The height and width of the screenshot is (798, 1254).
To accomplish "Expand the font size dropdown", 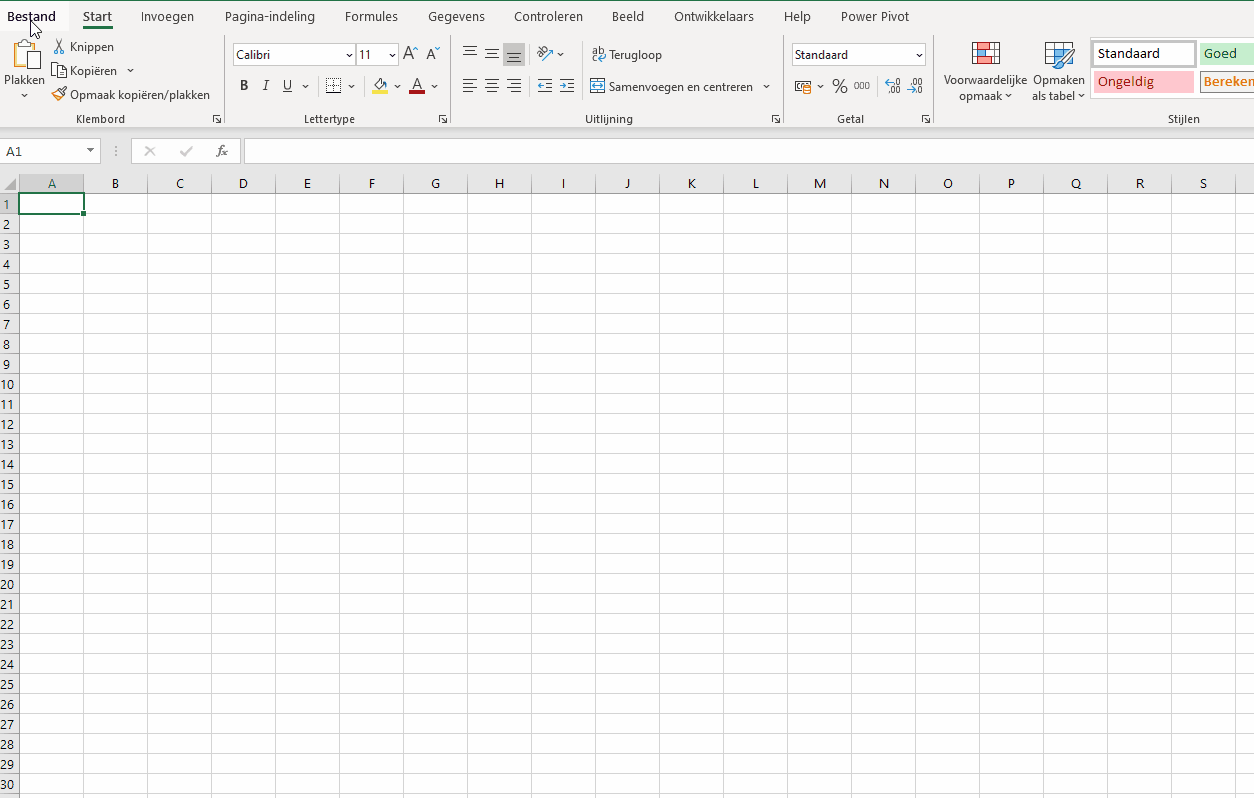I will 390,54.
